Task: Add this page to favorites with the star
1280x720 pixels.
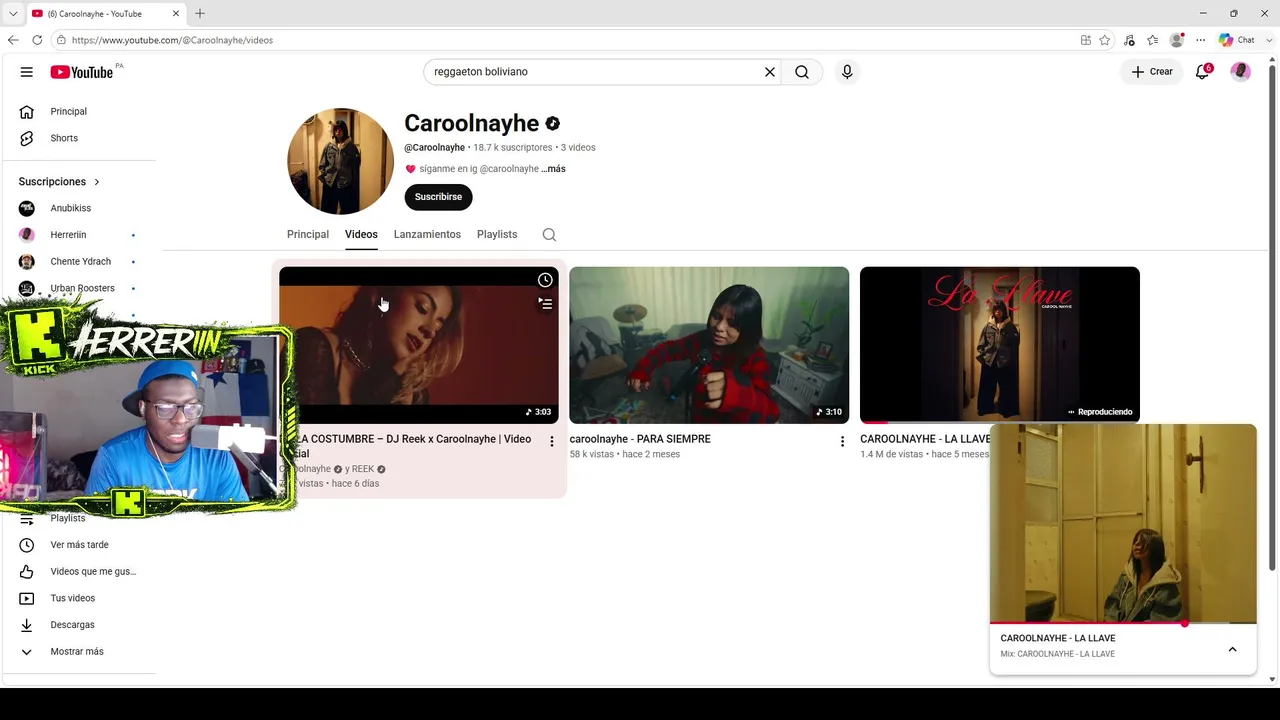Action: [x=1105, y=40]
